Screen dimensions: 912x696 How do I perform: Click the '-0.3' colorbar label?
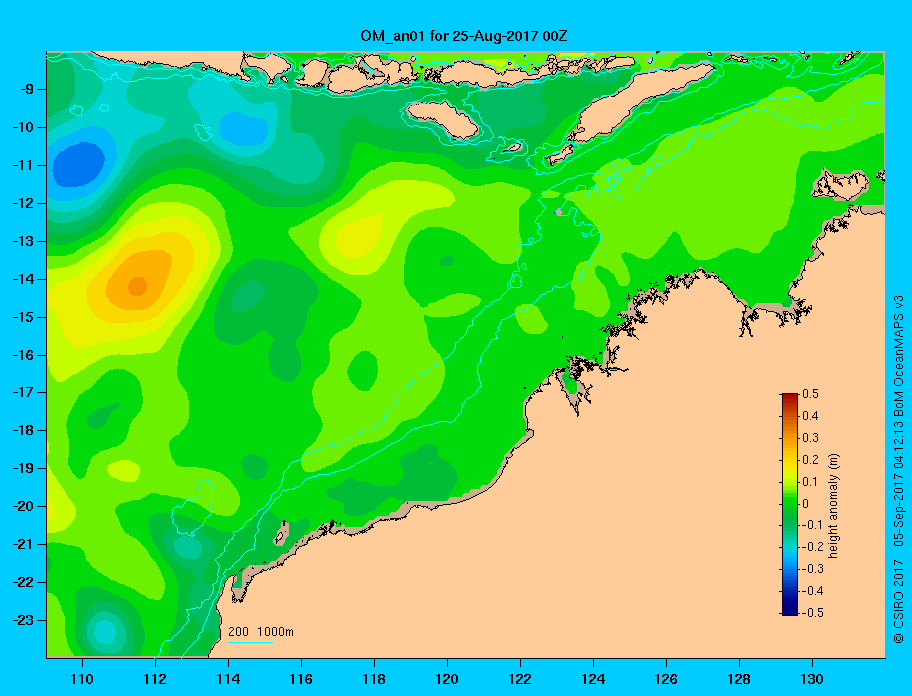813,569
